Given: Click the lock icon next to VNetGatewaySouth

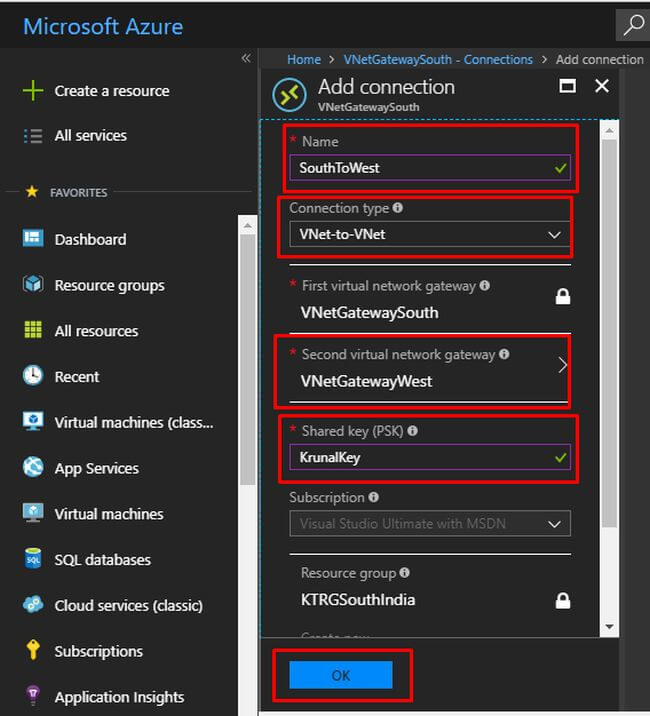Looking at the screenshot, I should point(563,296).
